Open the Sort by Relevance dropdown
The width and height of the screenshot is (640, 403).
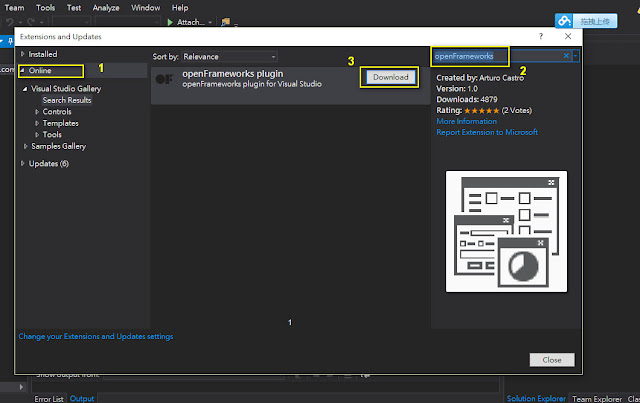(230, 56)
